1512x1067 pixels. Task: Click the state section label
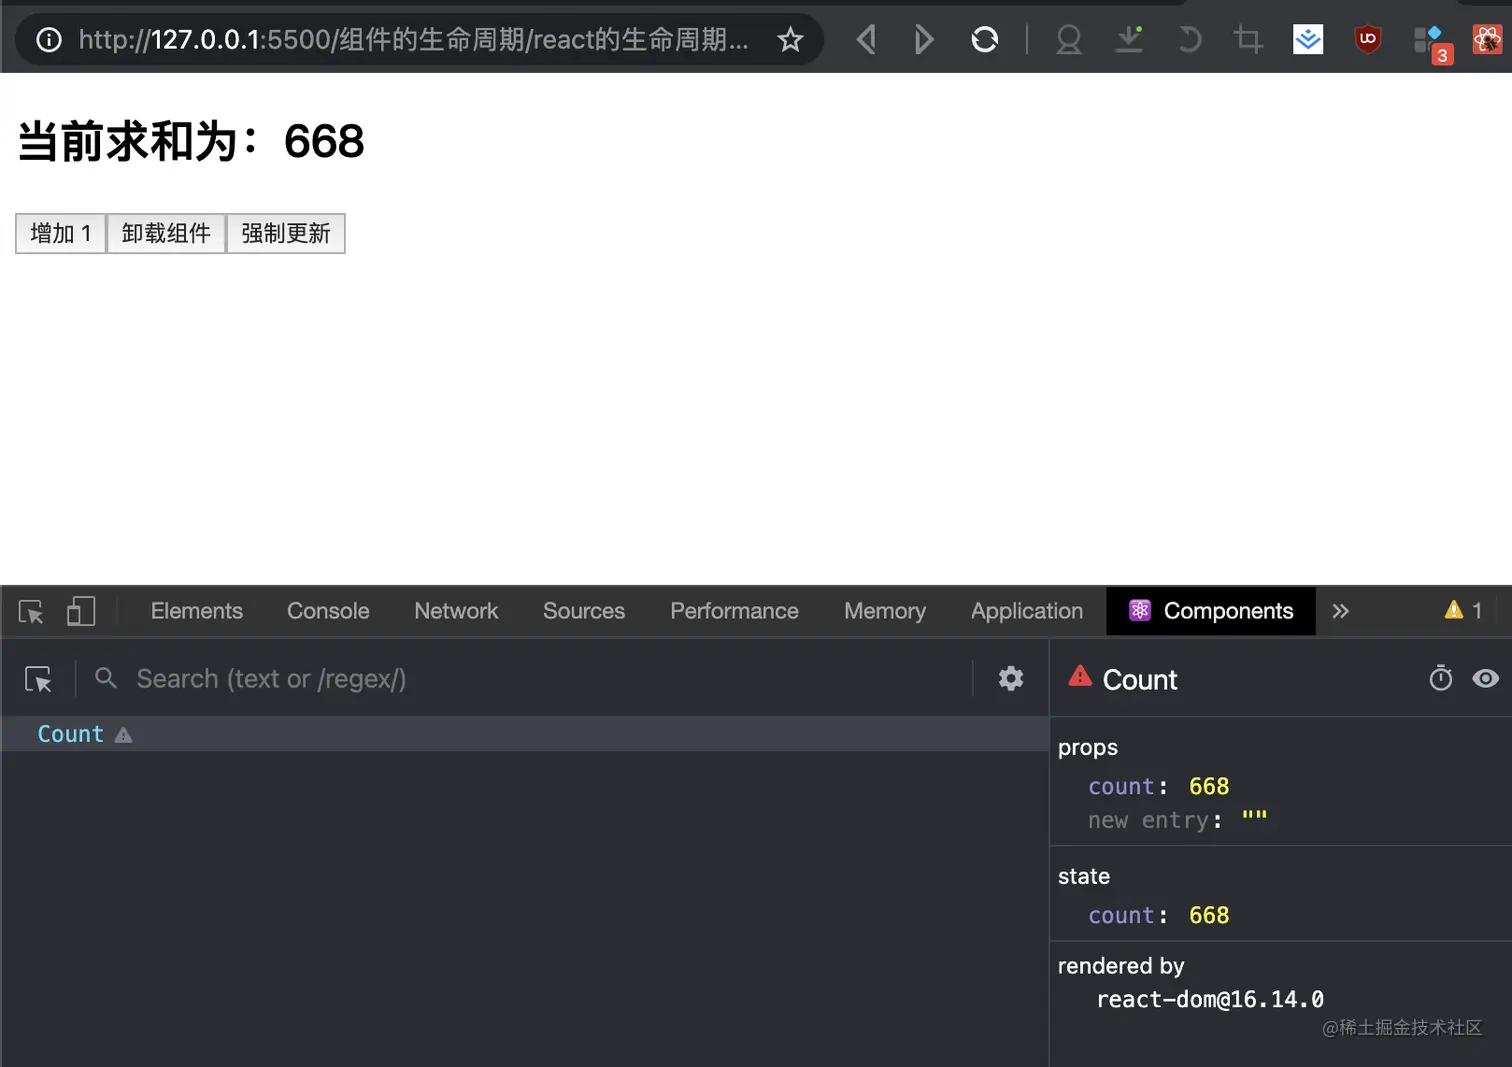[x=1084, y=877]
